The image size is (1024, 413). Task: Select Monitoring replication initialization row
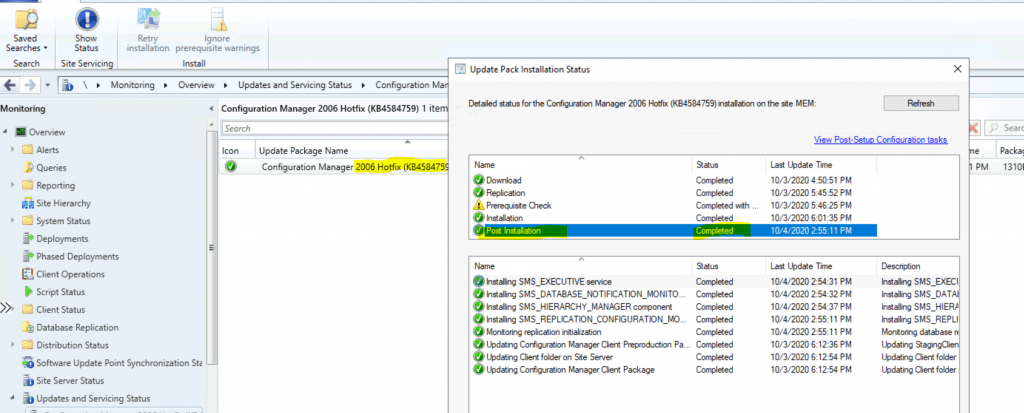pos(714,332)
